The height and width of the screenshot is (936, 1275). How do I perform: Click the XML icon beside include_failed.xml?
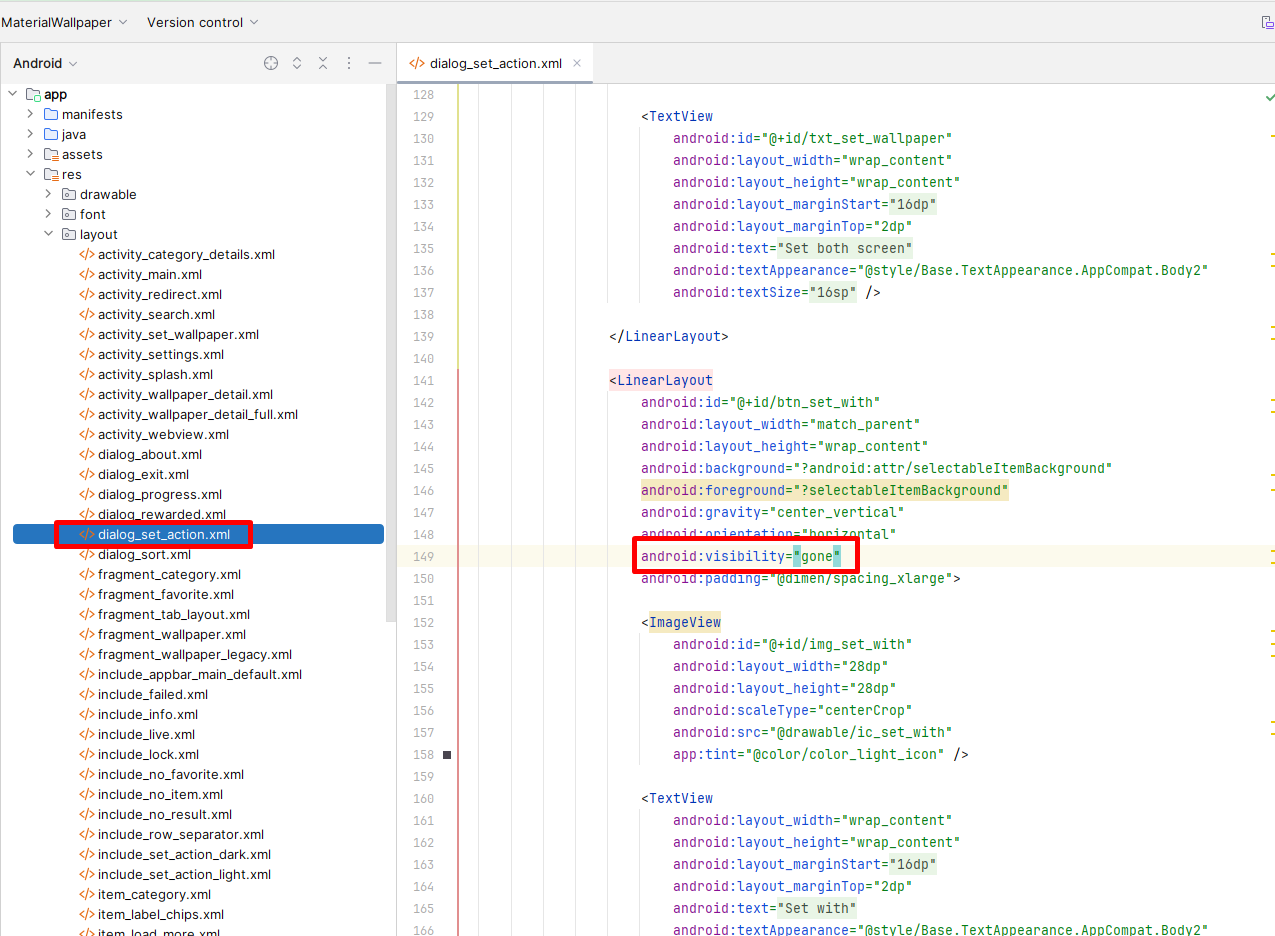pos(87,694)
